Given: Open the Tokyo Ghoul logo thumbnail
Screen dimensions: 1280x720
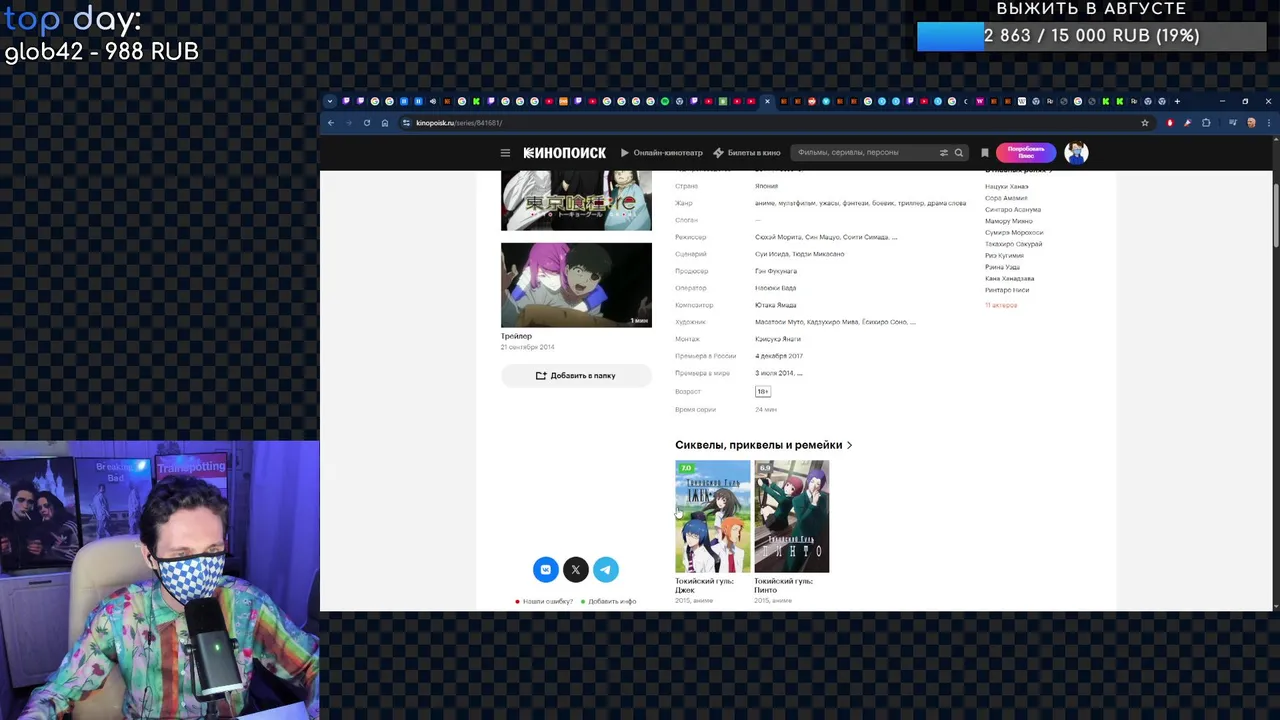Looking at the screenshot, I should [x=576, y=201].
